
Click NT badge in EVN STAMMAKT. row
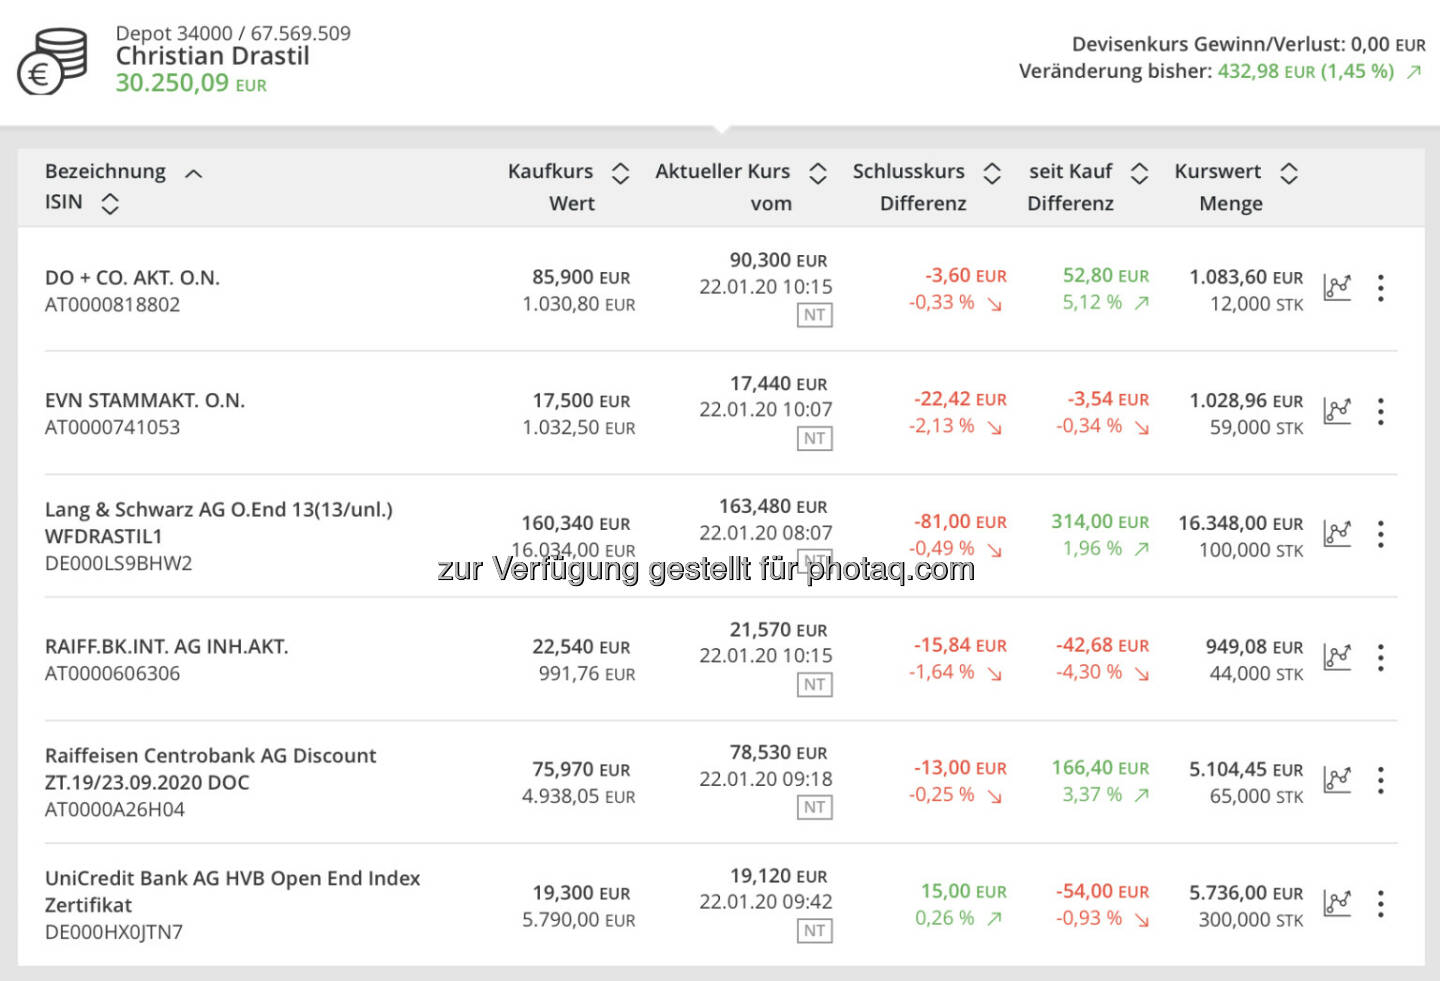click(815, 438)
